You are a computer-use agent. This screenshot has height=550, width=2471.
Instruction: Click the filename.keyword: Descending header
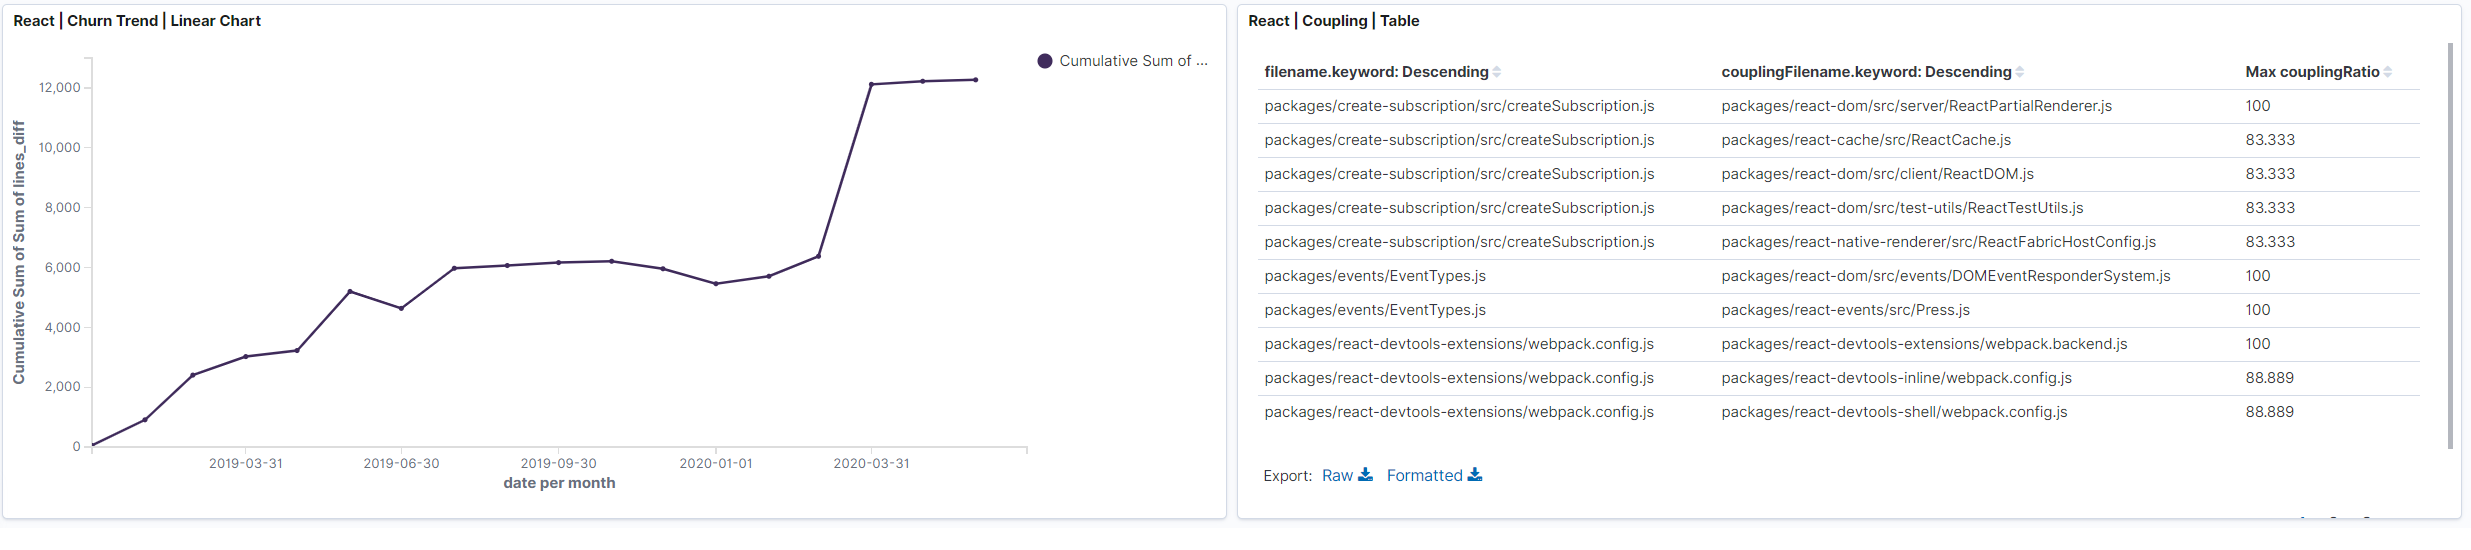click(x=1376, y=72)
